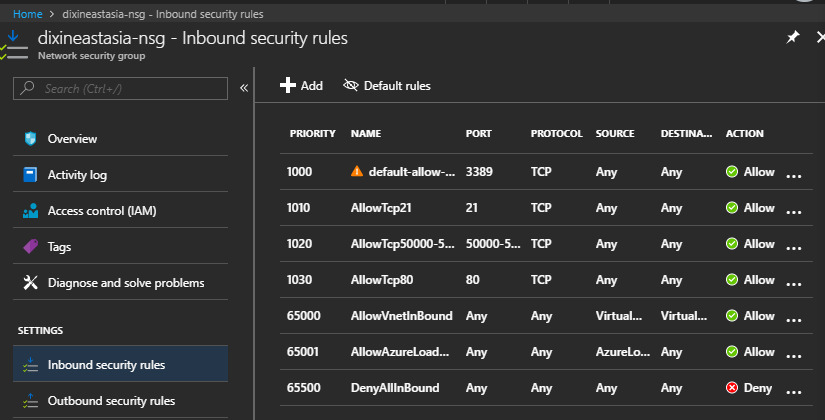Viewport: 825px width, 420px height.
Task: Sort by SOURCE column header
Action: [x=615, y=134]
